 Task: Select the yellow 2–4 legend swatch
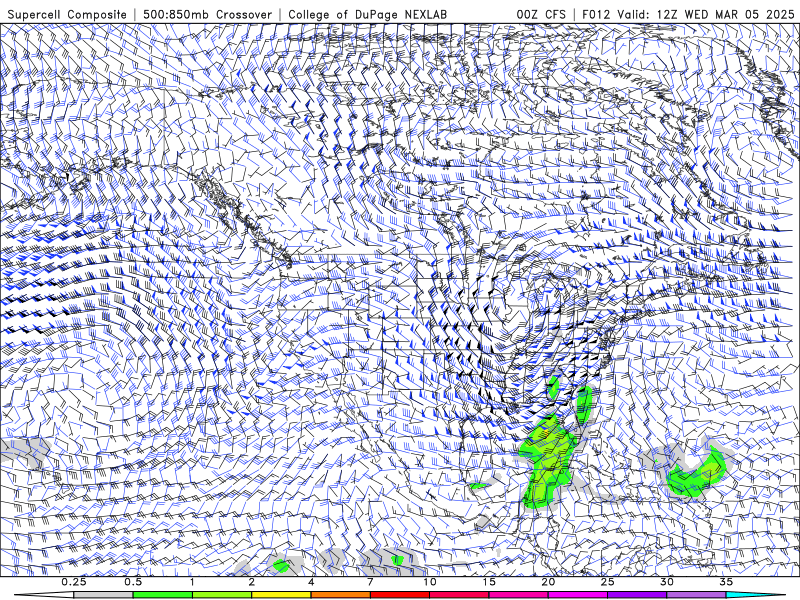(x=281, y=595)
